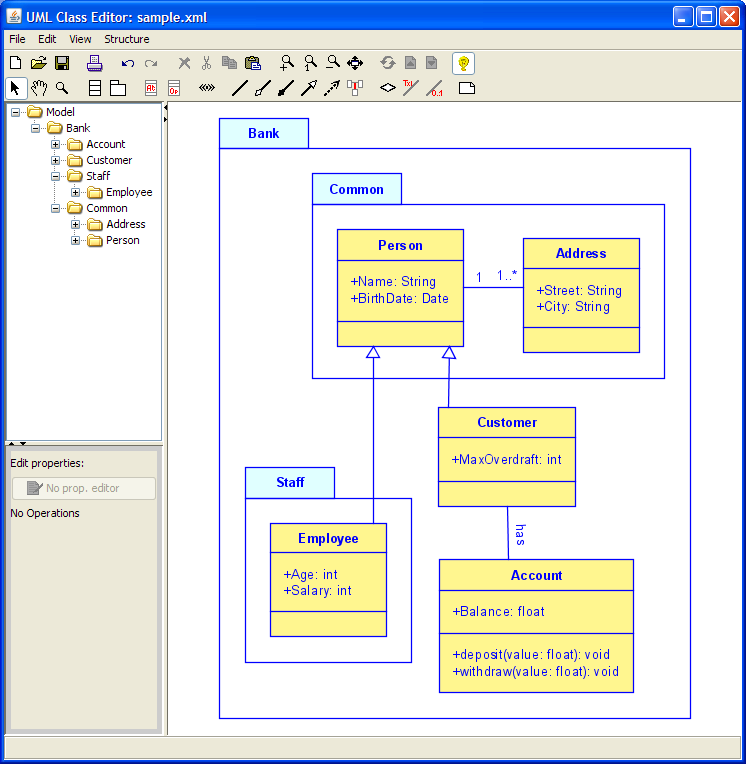This screenshot has width=746, height=764.
Task: Choose the dashed dependency arrow tool
Action: click(331, 88)
